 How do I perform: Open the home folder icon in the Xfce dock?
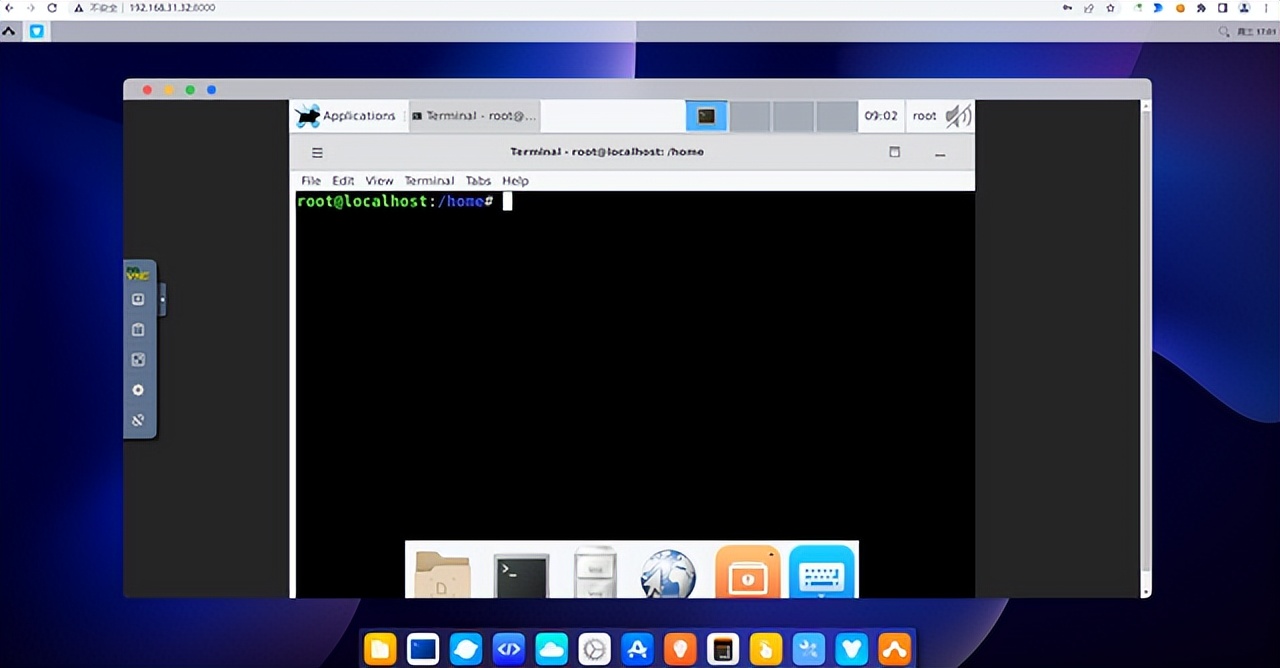click(442, 574)
